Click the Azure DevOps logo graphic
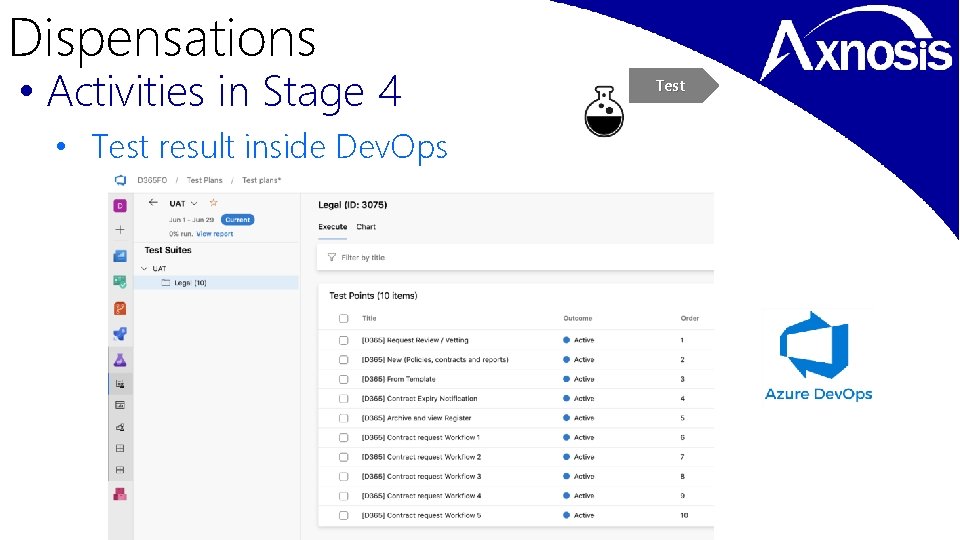 point(814,345)
